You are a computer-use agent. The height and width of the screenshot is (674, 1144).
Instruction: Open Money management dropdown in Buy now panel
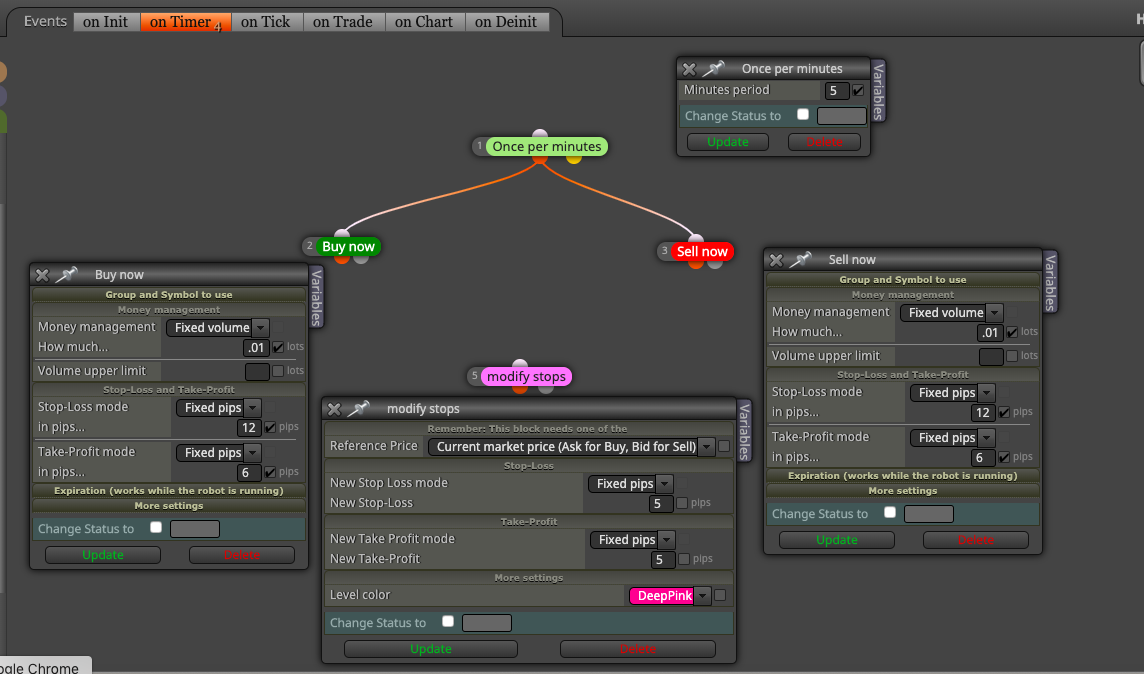tap(217, 328)
